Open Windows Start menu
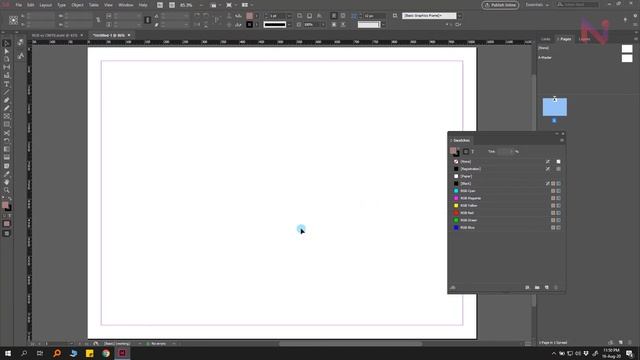640x360 pixels. (8, 353)
